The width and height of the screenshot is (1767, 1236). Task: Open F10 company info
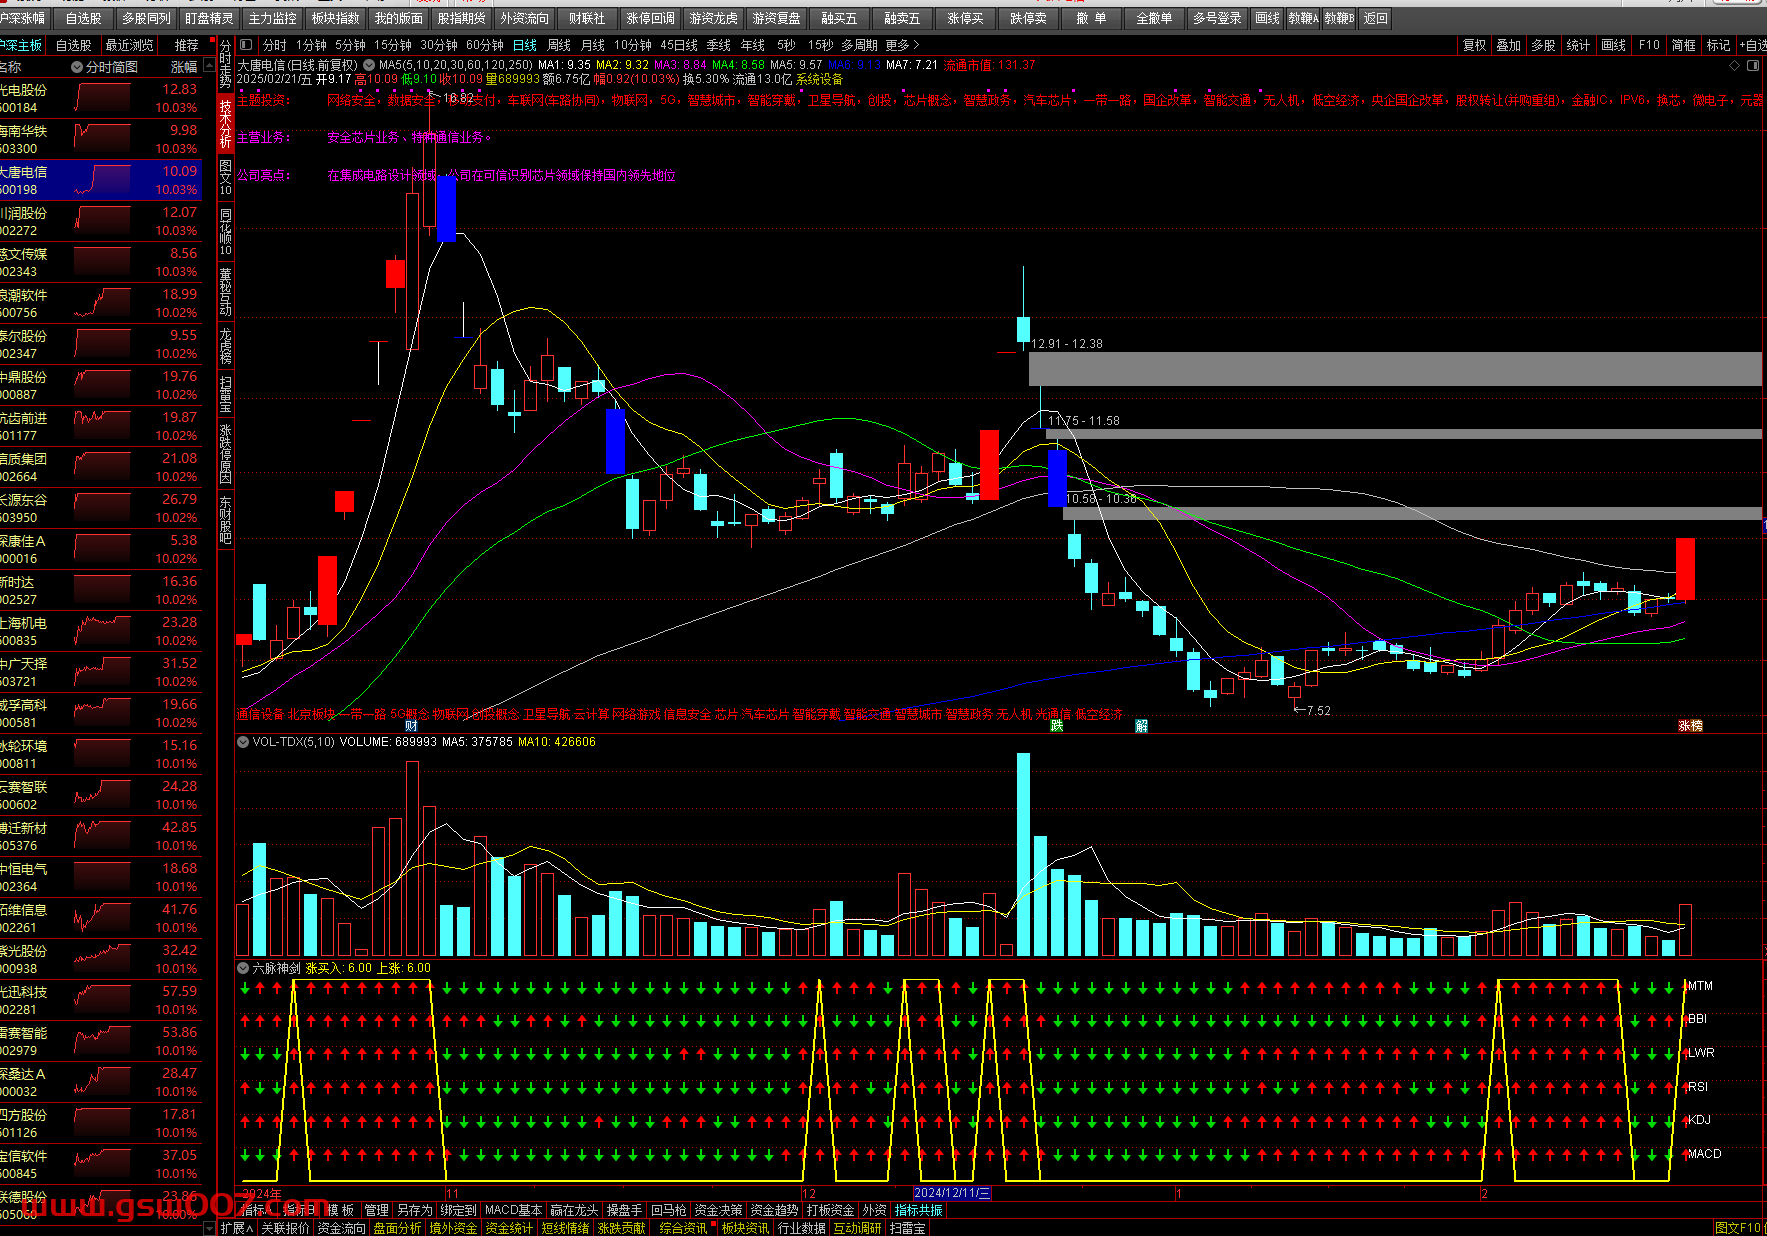pyautogui.click(x=1649, y=45)
